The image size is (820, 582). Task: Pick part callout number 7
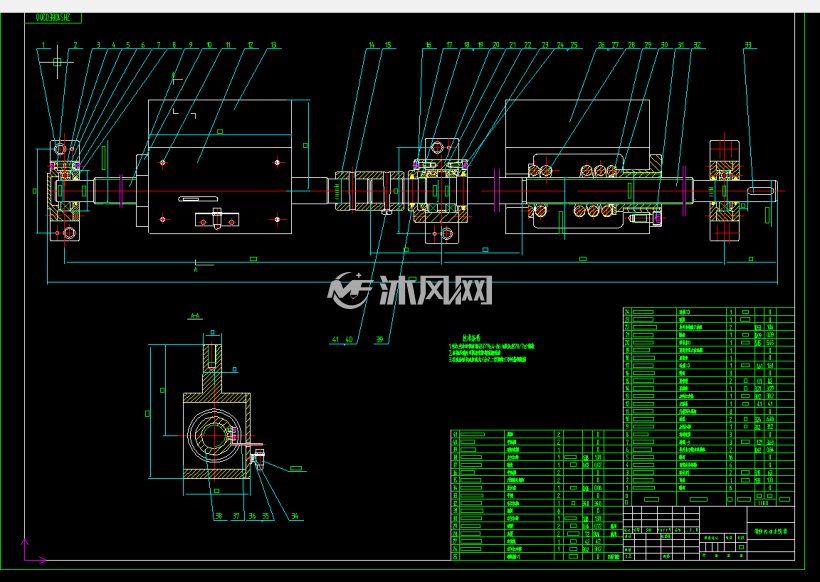pos(159,45)
